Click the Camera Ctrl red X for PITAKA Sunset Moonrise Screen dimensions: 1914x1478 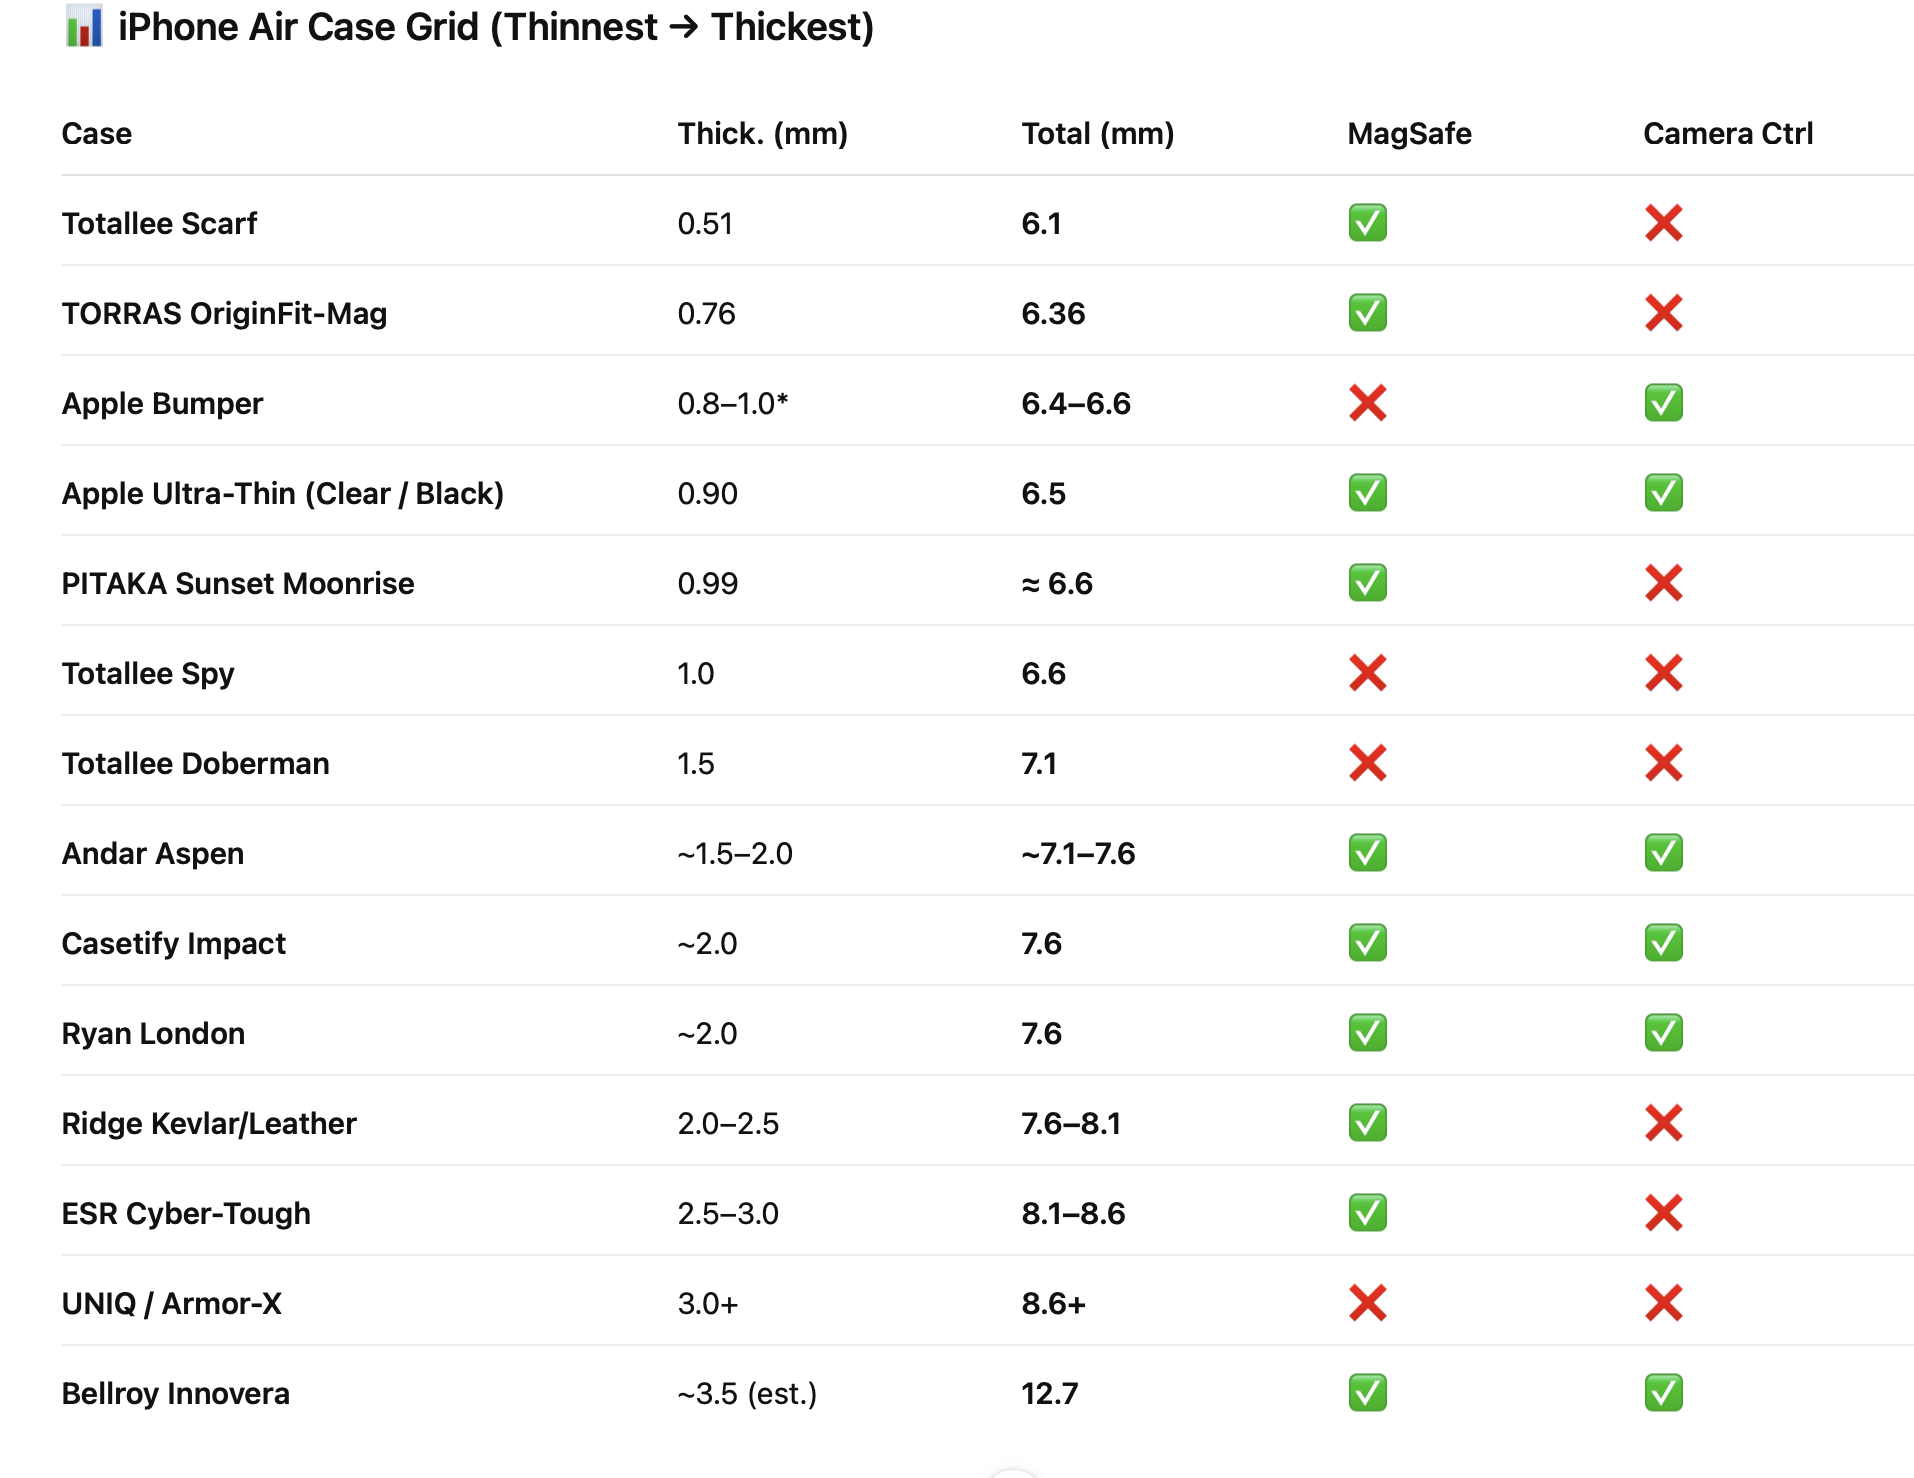pyautogui.click(x=1663, y=583)
